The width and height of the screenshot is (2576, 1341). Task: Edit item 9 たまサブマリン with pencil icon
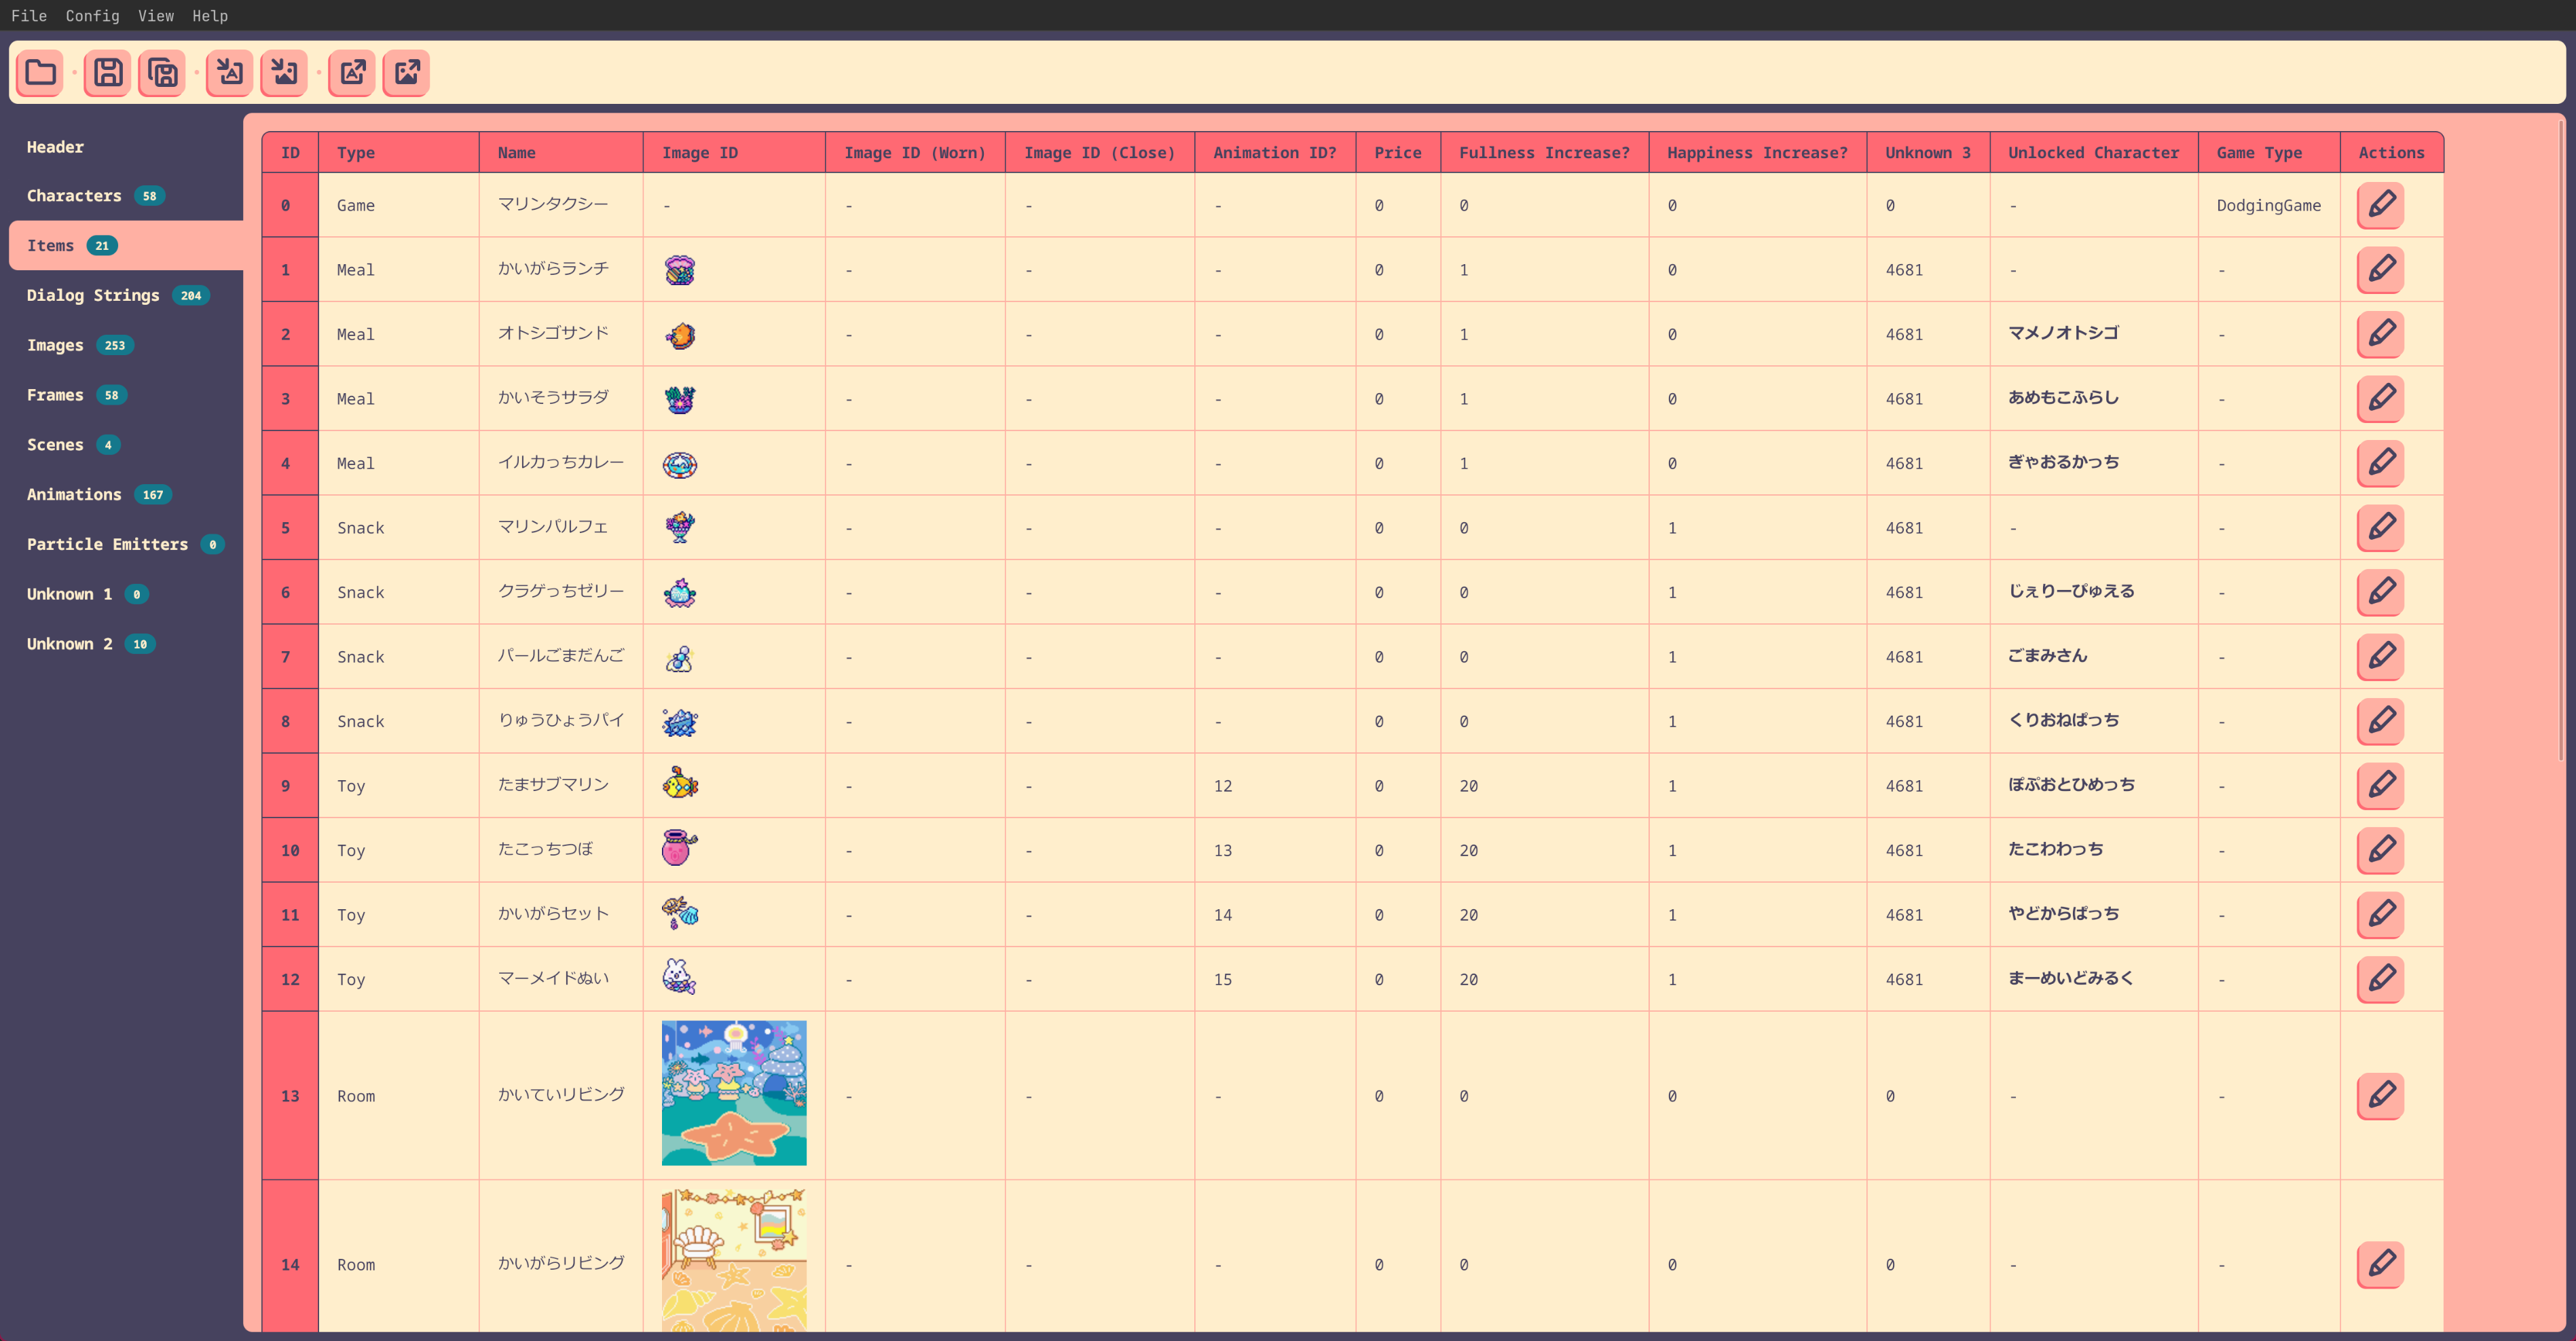[x=2381, y=785]
